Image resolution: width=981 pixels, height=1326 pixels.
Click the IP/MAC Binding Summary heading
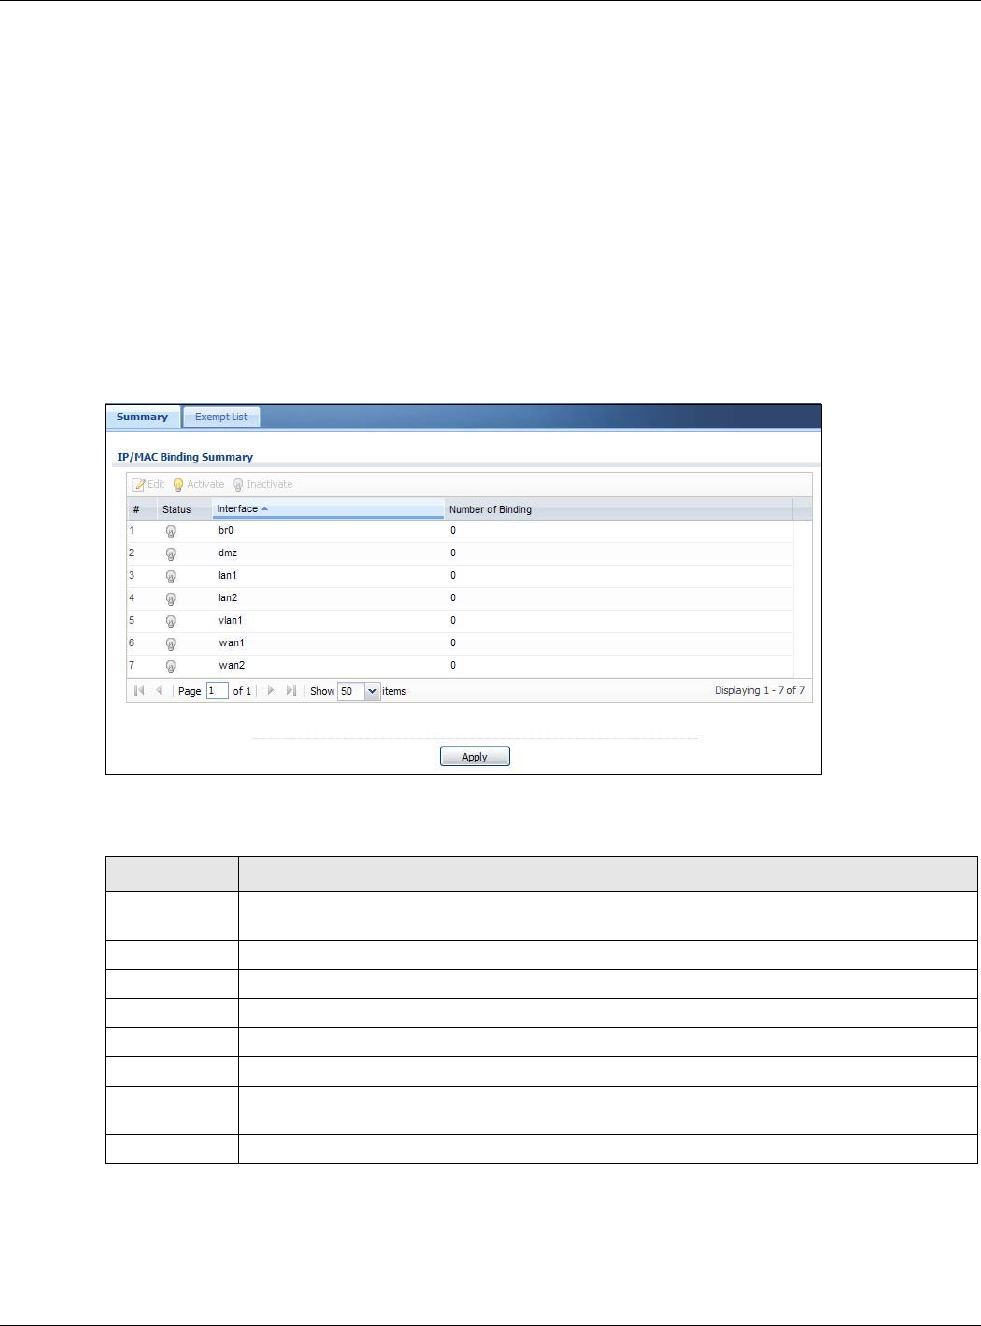[185, 457]
